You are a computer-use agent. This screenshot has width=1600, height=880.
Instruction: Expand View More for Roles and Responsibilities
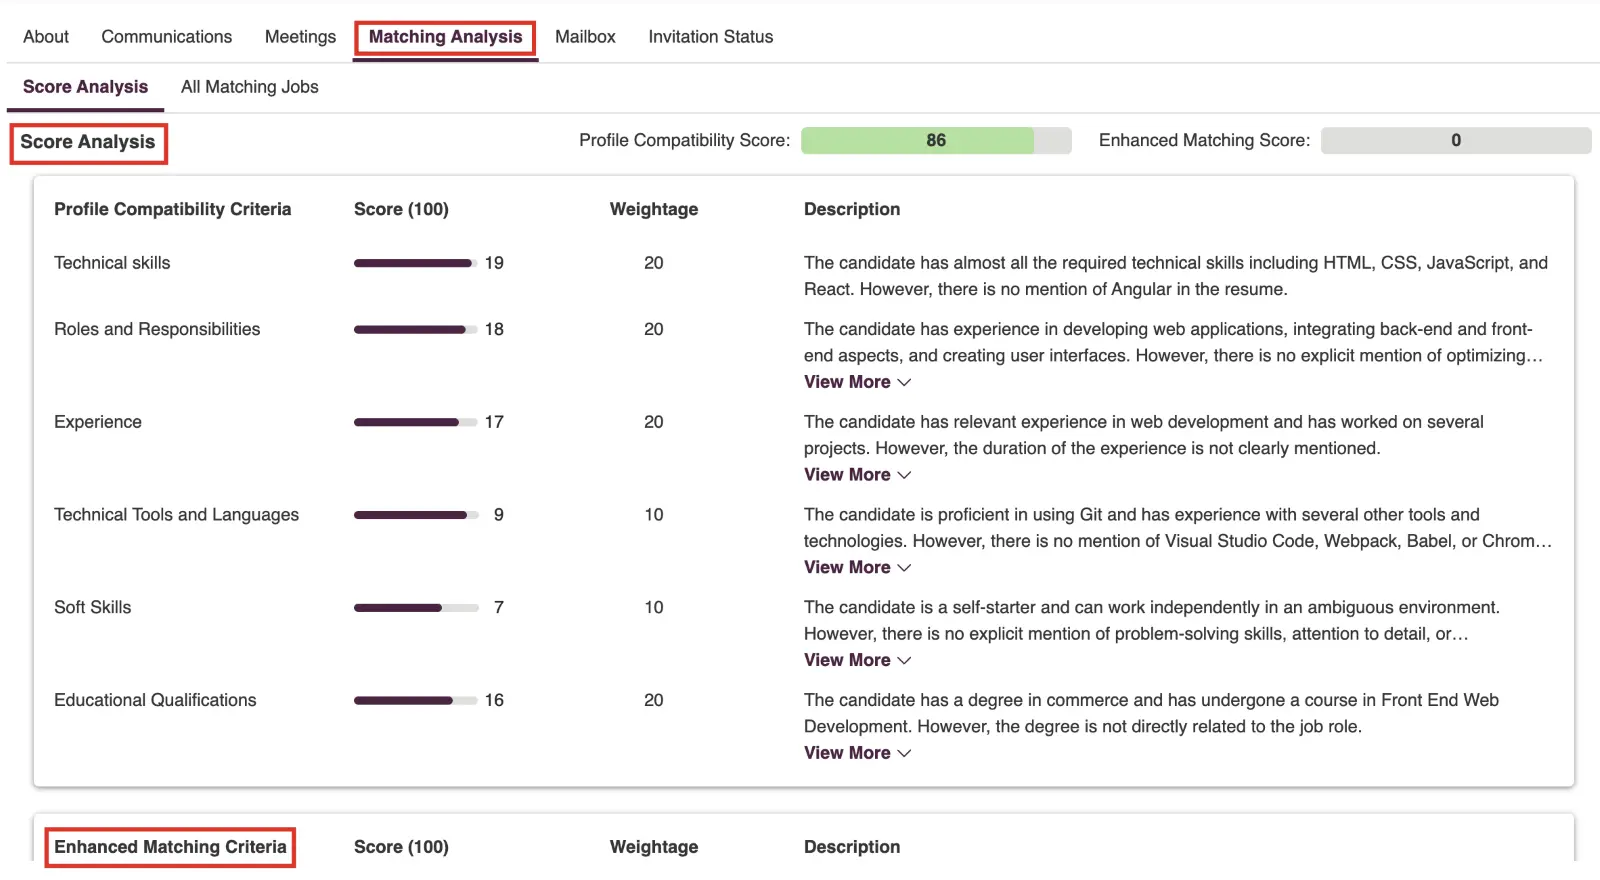coord(857,382)
